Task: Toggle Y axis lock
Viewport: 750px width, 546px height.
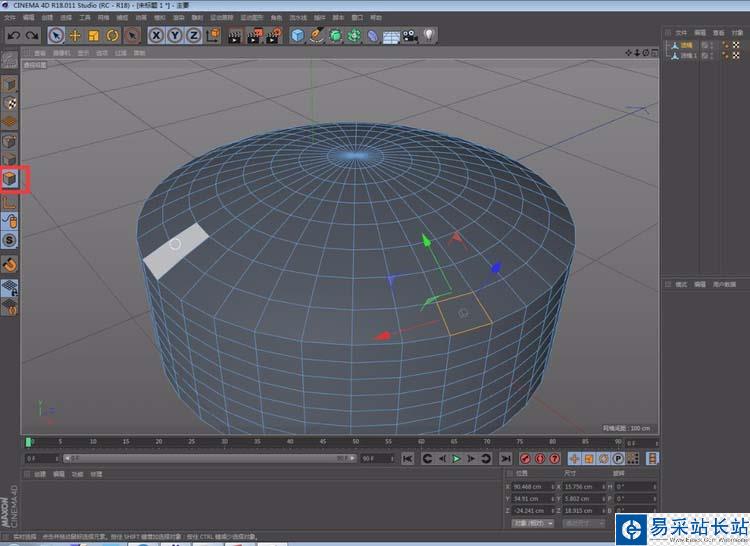Action: point(175,36)
